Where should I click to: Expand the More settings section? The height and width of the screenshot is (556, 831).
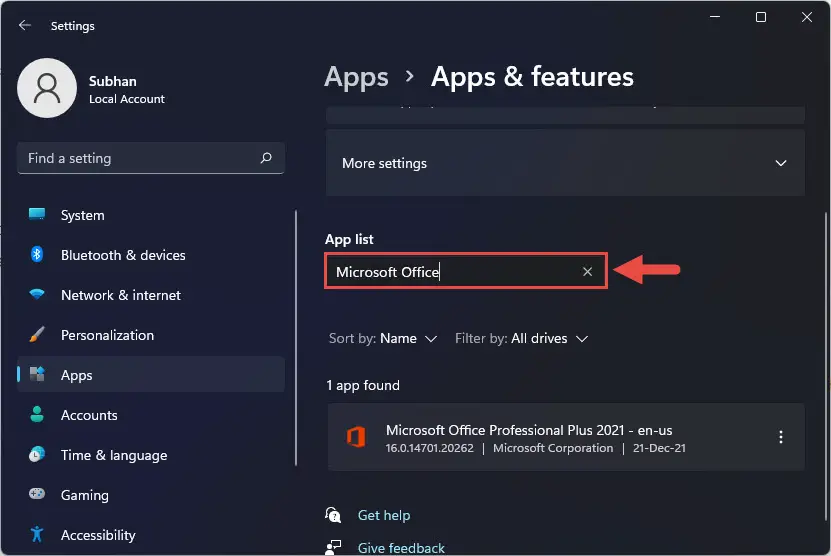point(565,163)
